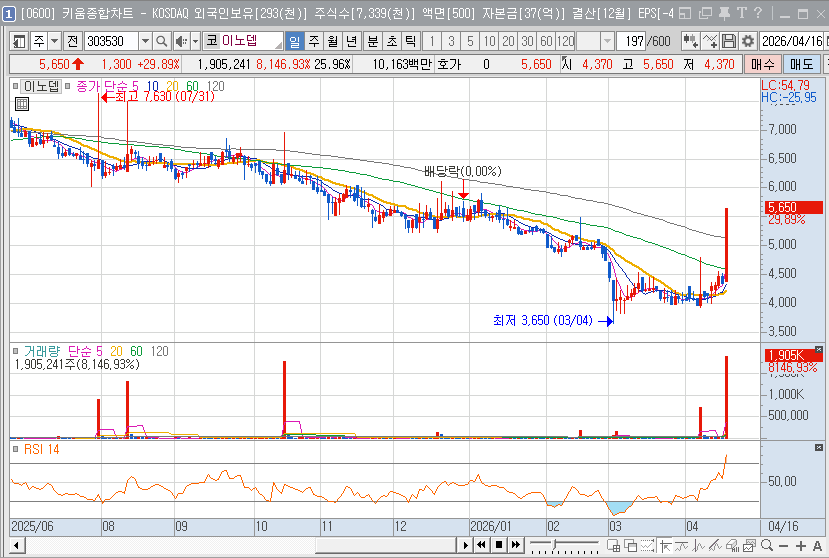The image size is (829, 558).
Task: Choose the 5 interval button
Action: click(470, 41)
